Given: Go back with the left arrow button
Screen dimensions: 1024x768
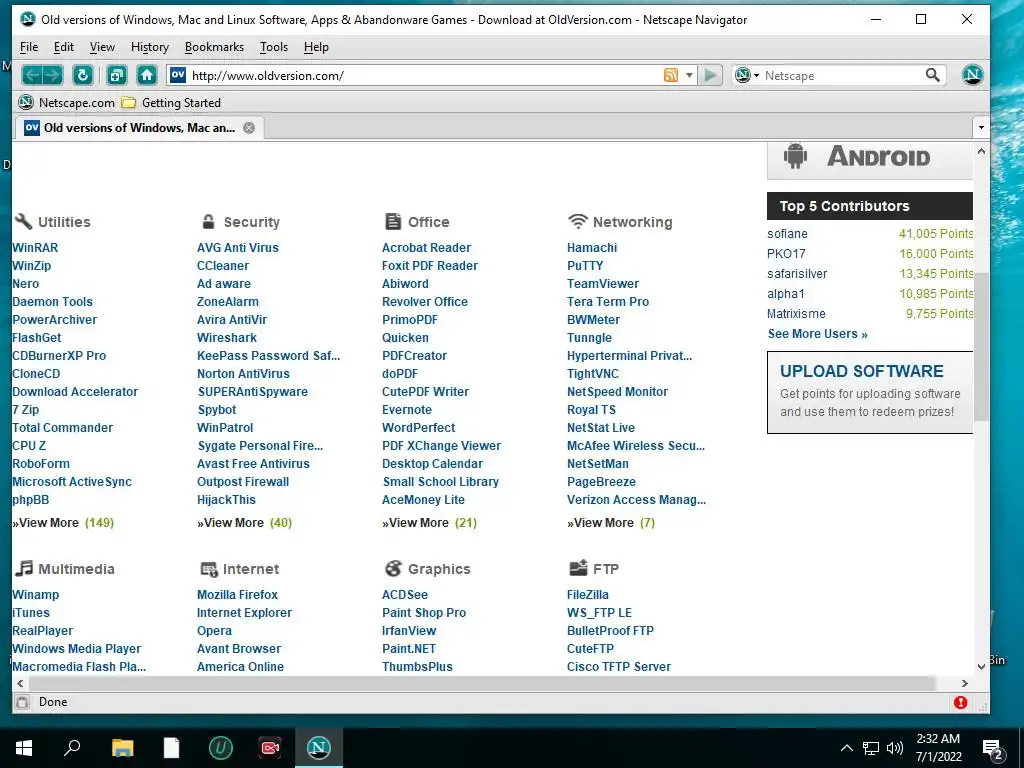Looking at the screenshot, I should (x=32, y=75).
